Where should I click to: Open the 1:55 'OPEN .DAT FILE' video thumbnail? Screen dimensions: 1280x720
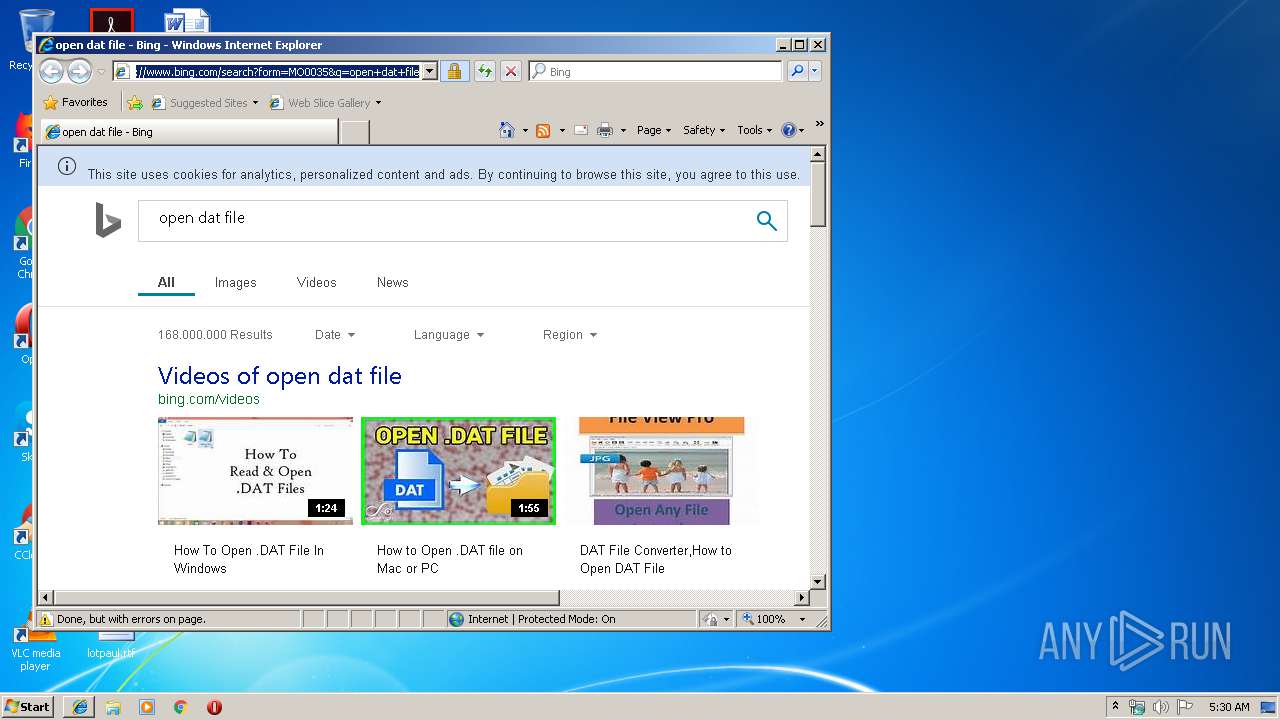pyautogui.click(x=458, y=471)
